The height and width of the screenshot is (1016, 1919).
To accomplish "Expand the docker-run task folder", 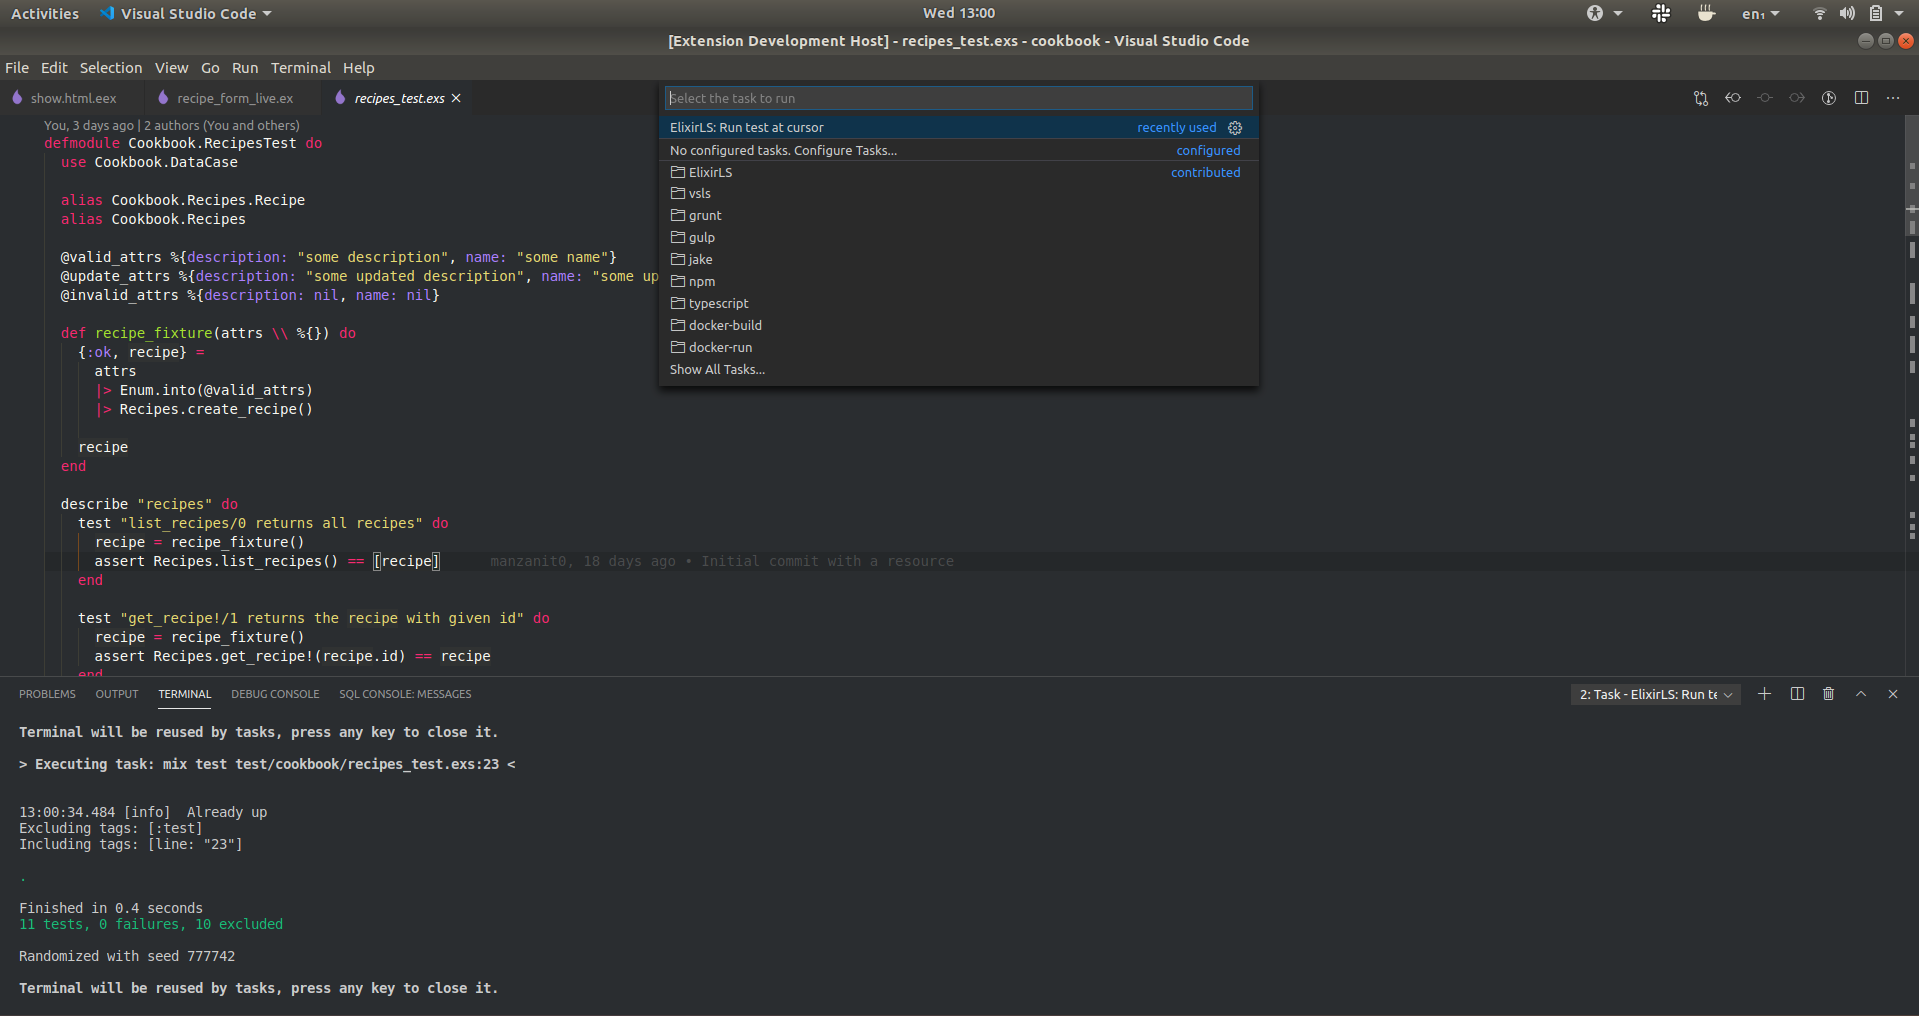I will pos(958,348).
